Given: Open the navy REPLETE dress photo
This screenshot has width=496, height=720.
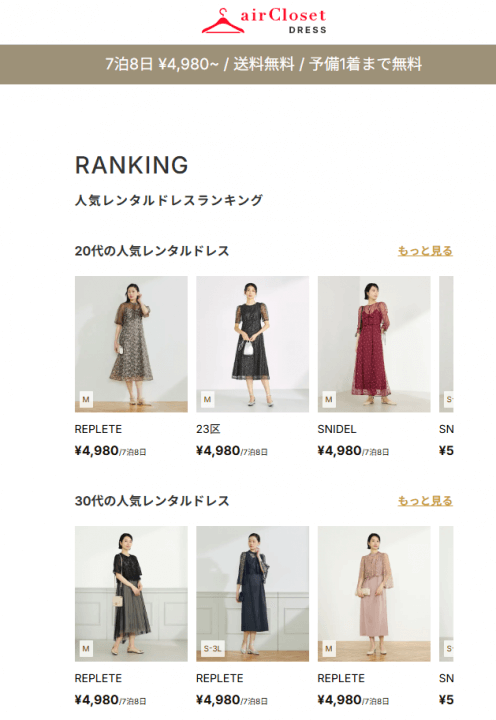Looking at the screenshot, I should click(x=253, y=594).
